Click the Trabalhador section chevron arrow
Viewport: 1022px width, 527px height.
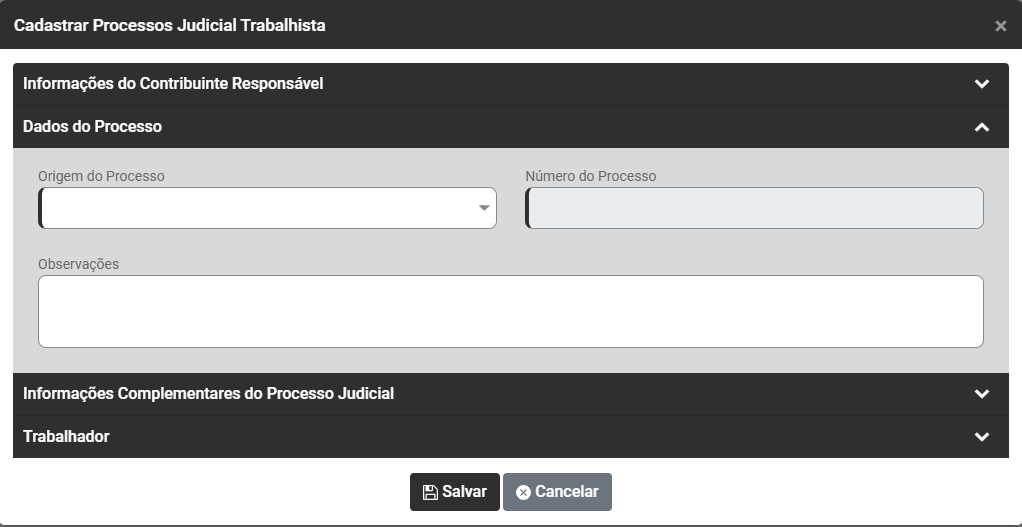coord(981,437)
